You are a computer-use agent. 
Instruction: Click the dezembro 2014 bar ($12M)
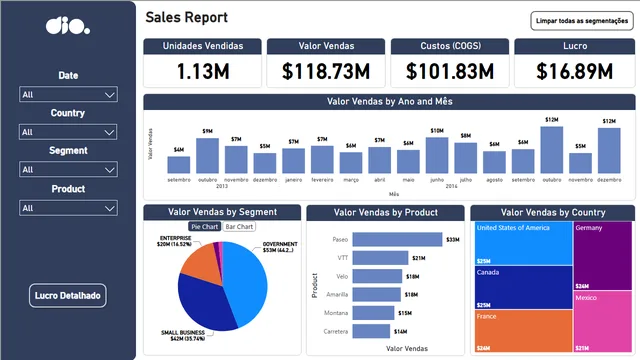point(609,151)
